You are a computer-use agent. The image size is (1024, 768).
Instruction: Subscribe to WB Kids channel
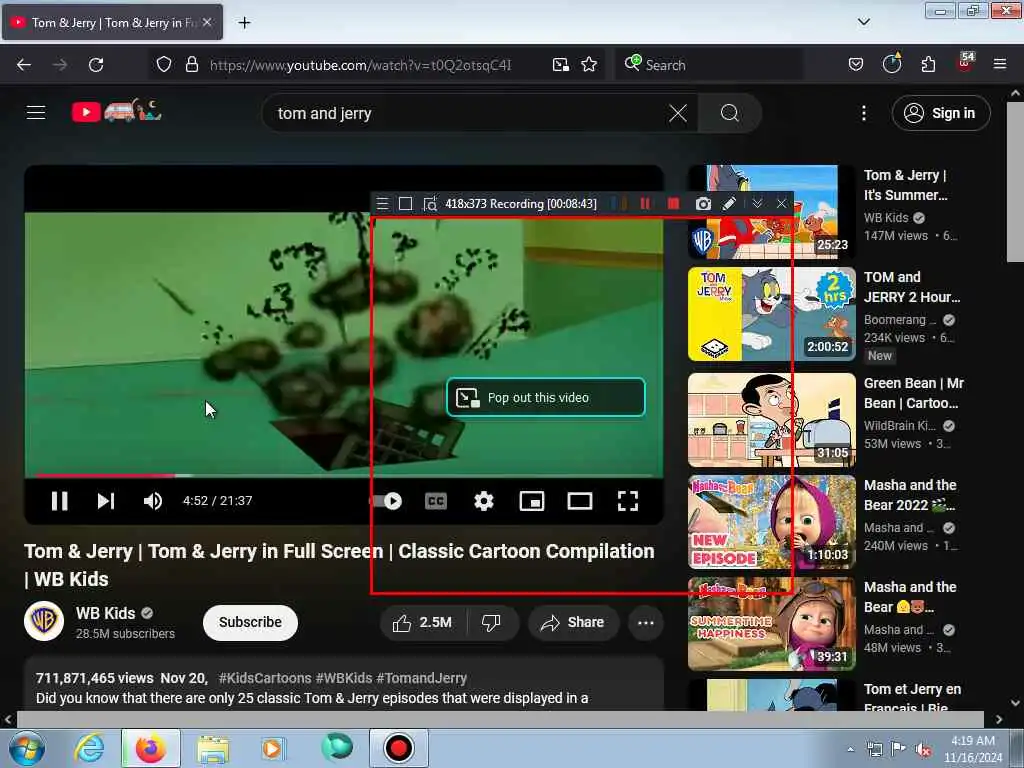pos(250,622)
